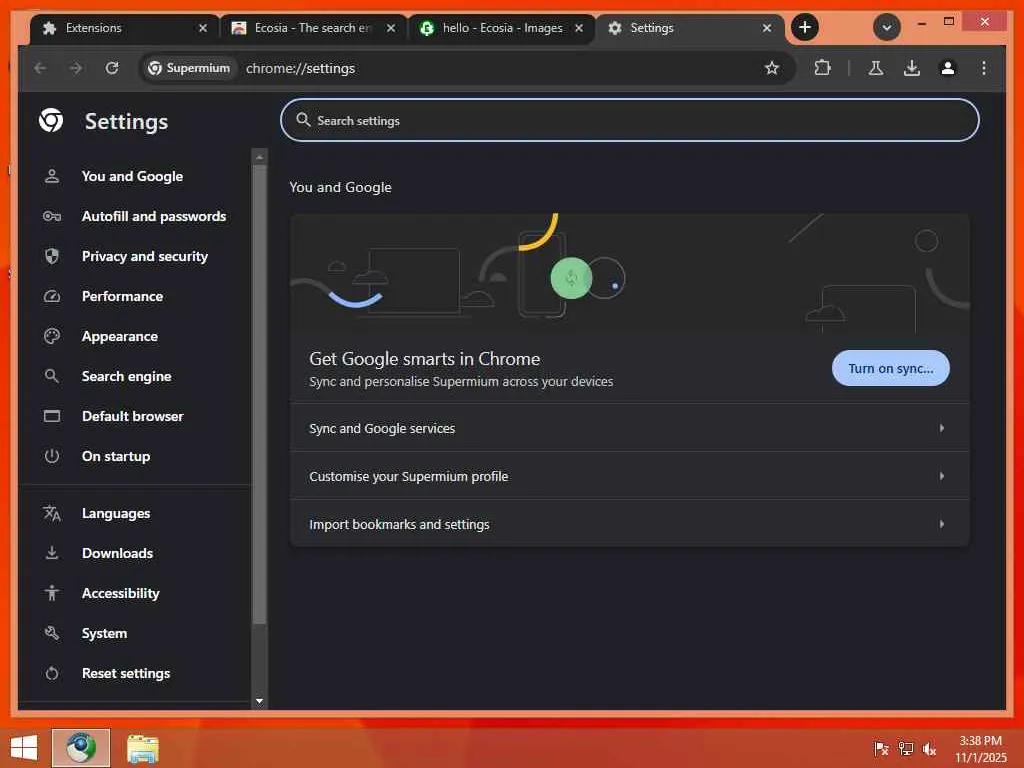Open Autofill and passwords section
The width and height of the screenshot is (1024, 768).
coord(135,216)
